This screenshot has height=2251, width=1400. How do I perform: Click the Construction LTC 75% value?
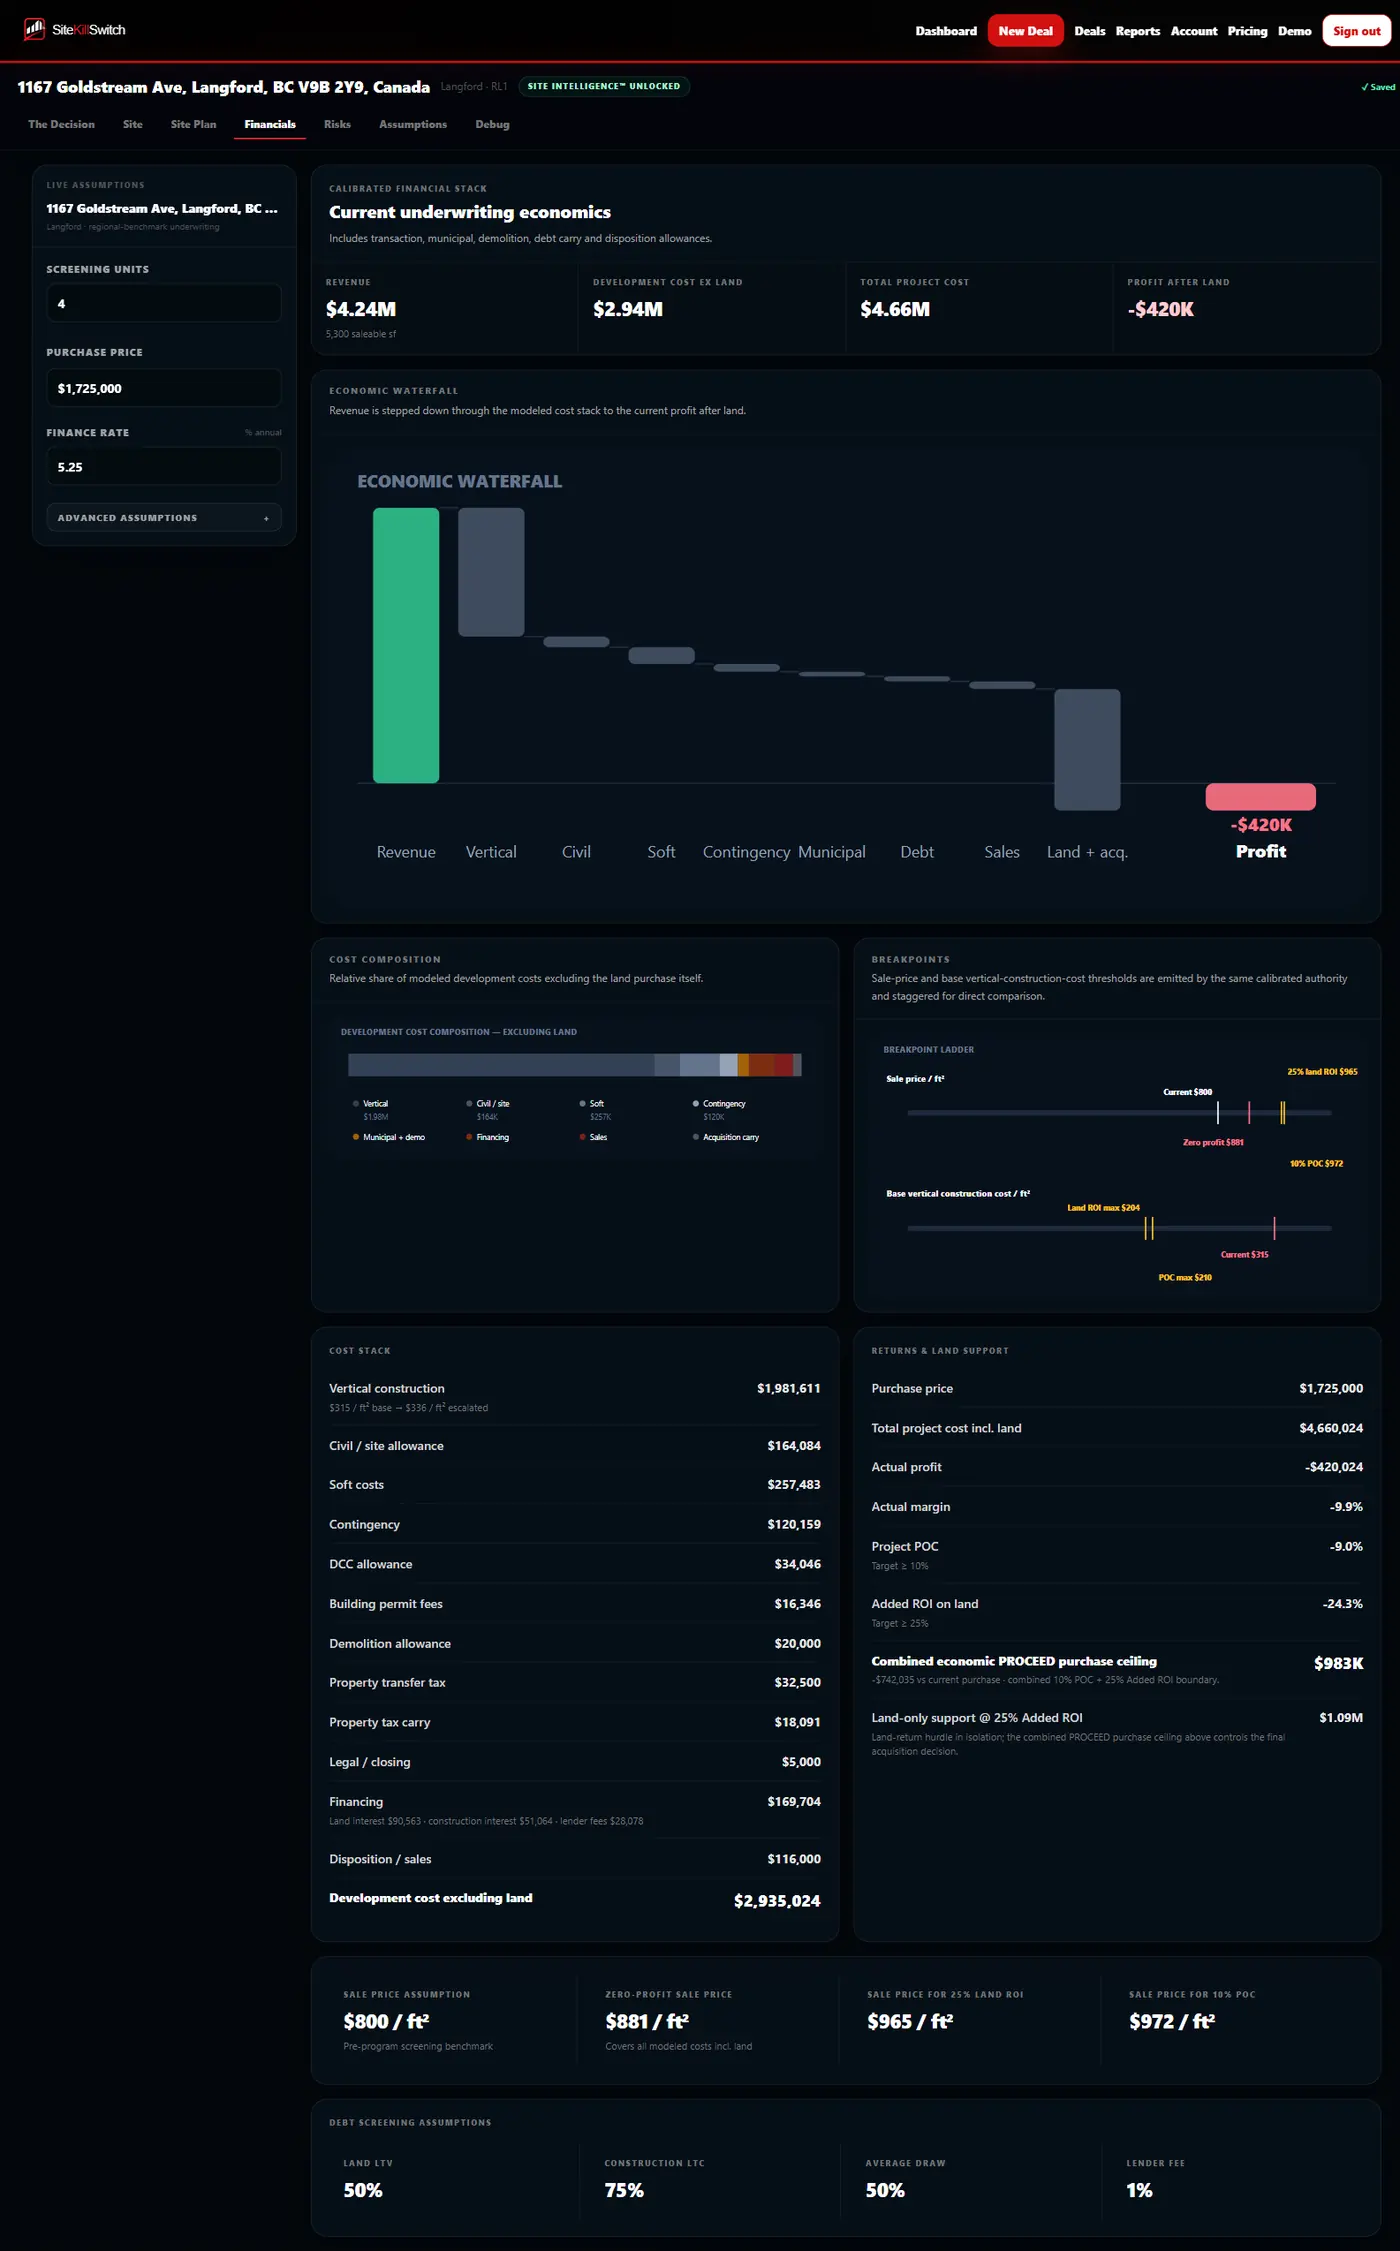pyautogui.click(x=624, y=2190)
